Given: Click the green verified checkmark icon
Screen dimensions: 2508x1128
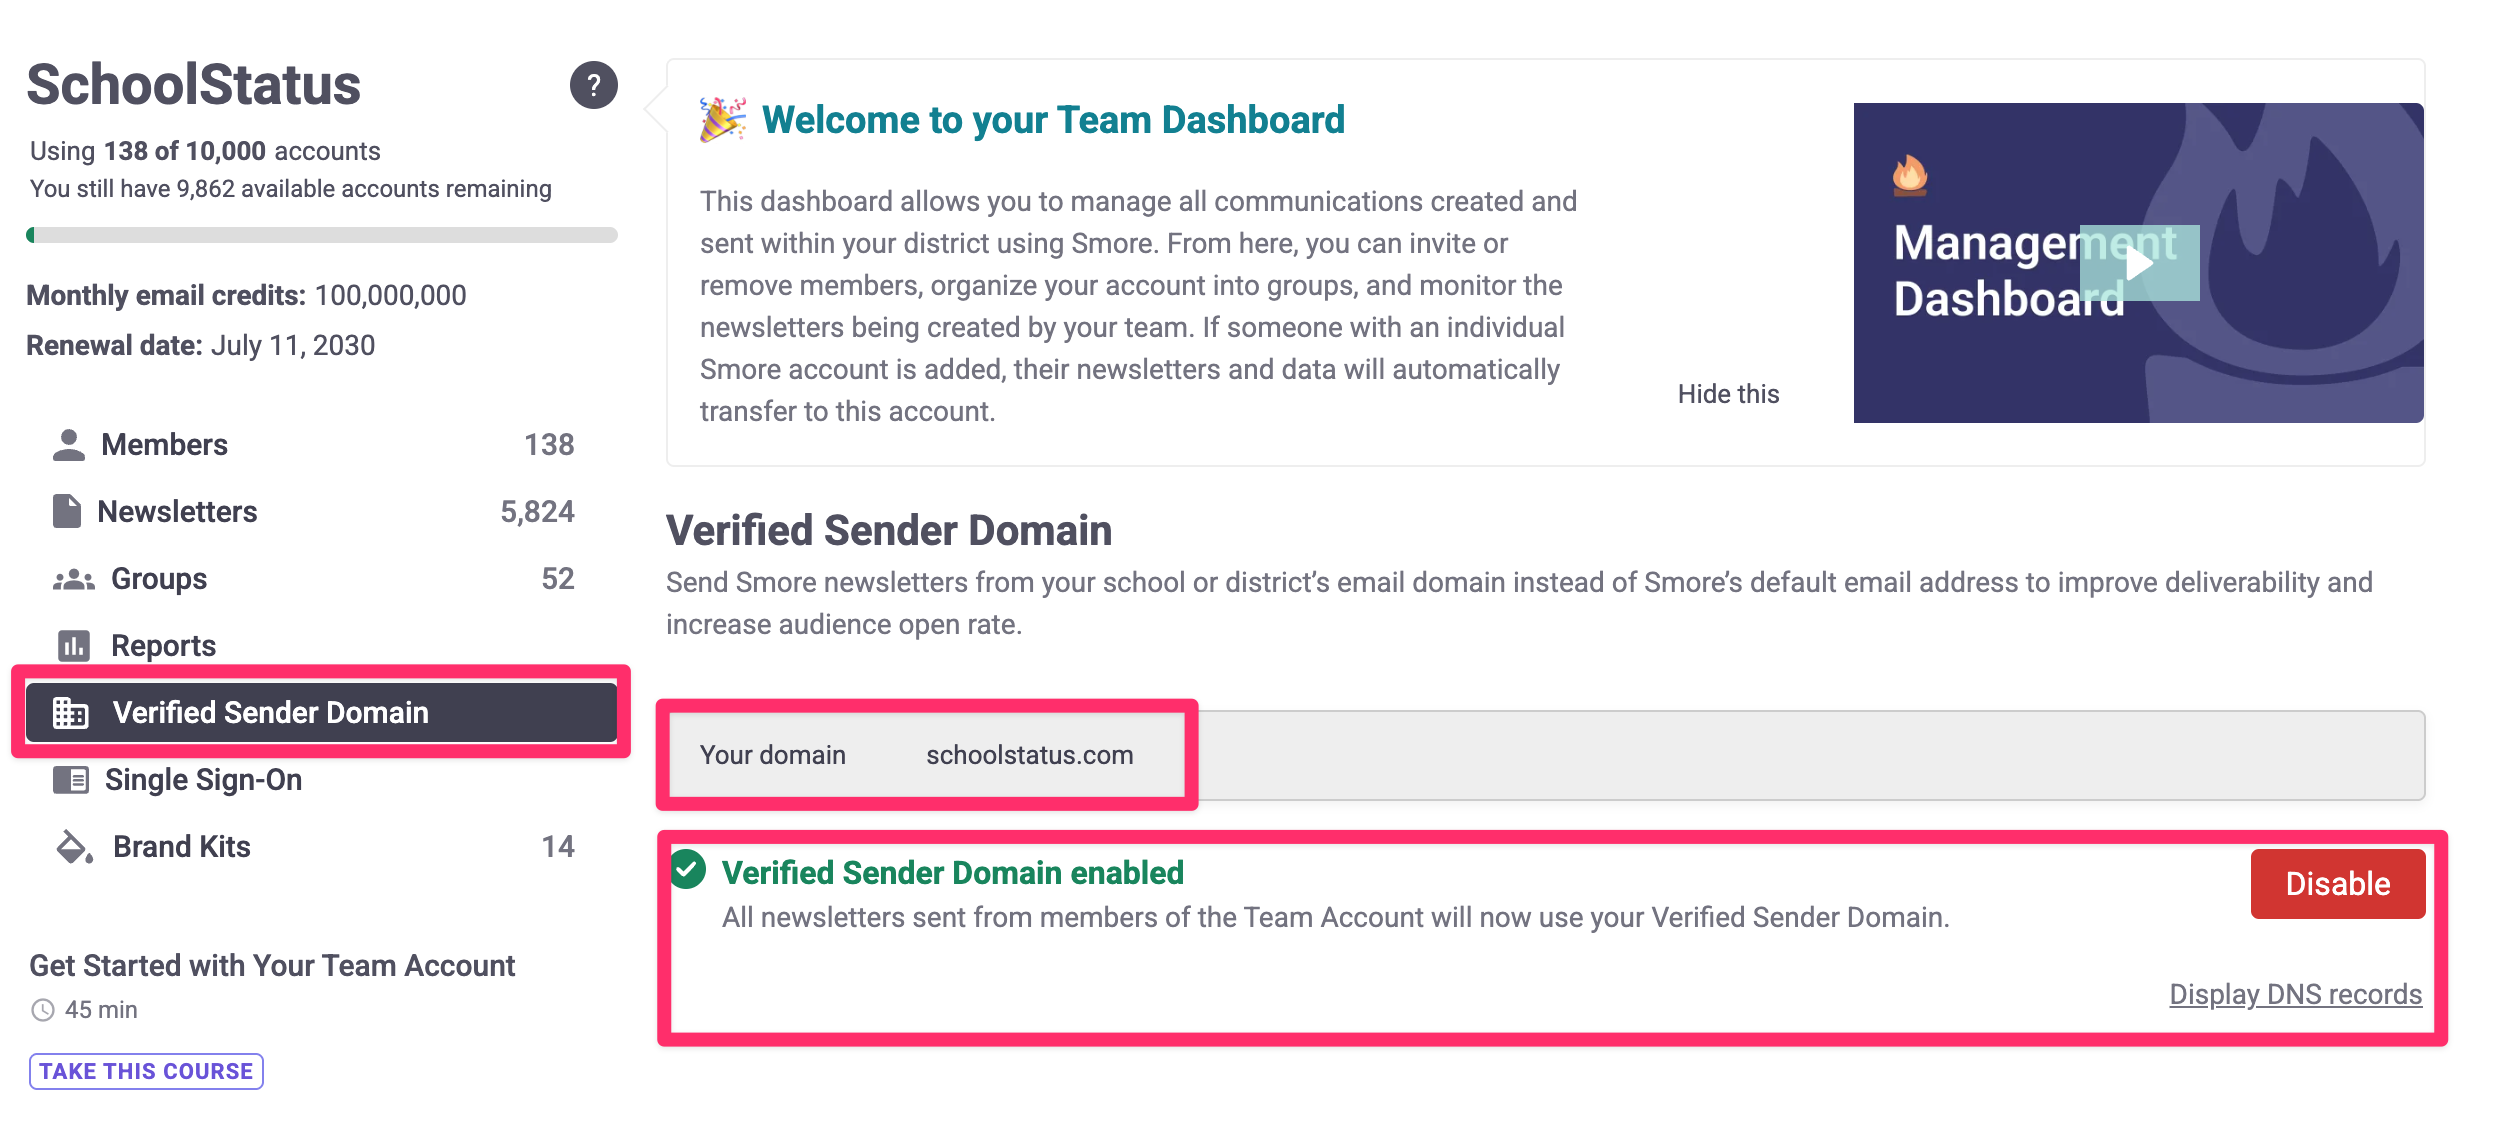Looking at the screenshot, I should pos(688,870).
